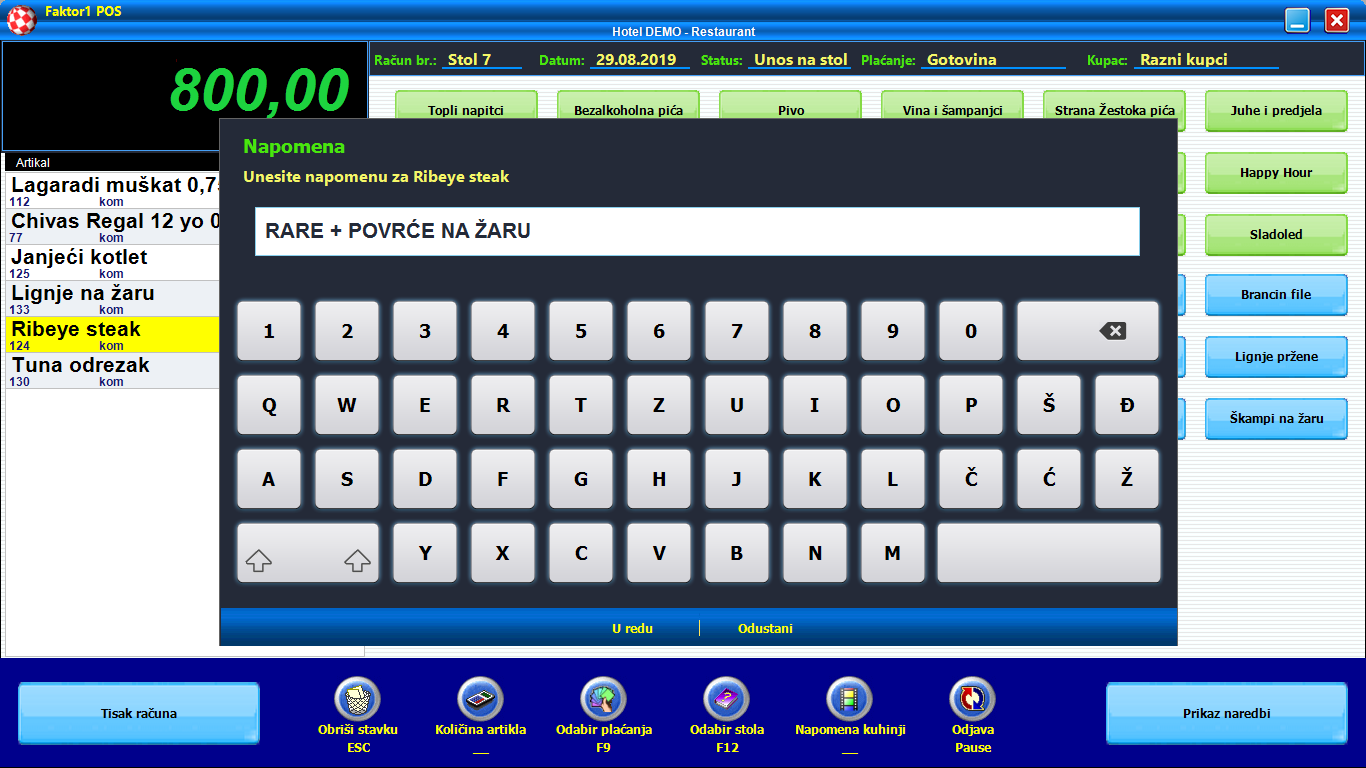
Task: Click the Faktor1 POS logo icon
Action: click(x=22, y=19)
